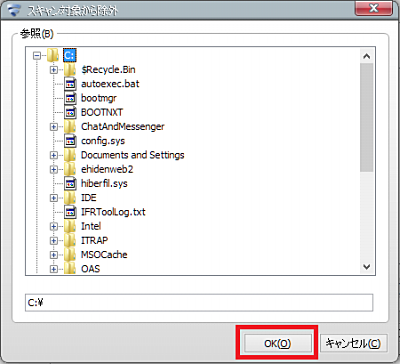Click the IFRToolLog.txt file icon
The height and width of the screenshot is (364, 400).
click(70, 212)
